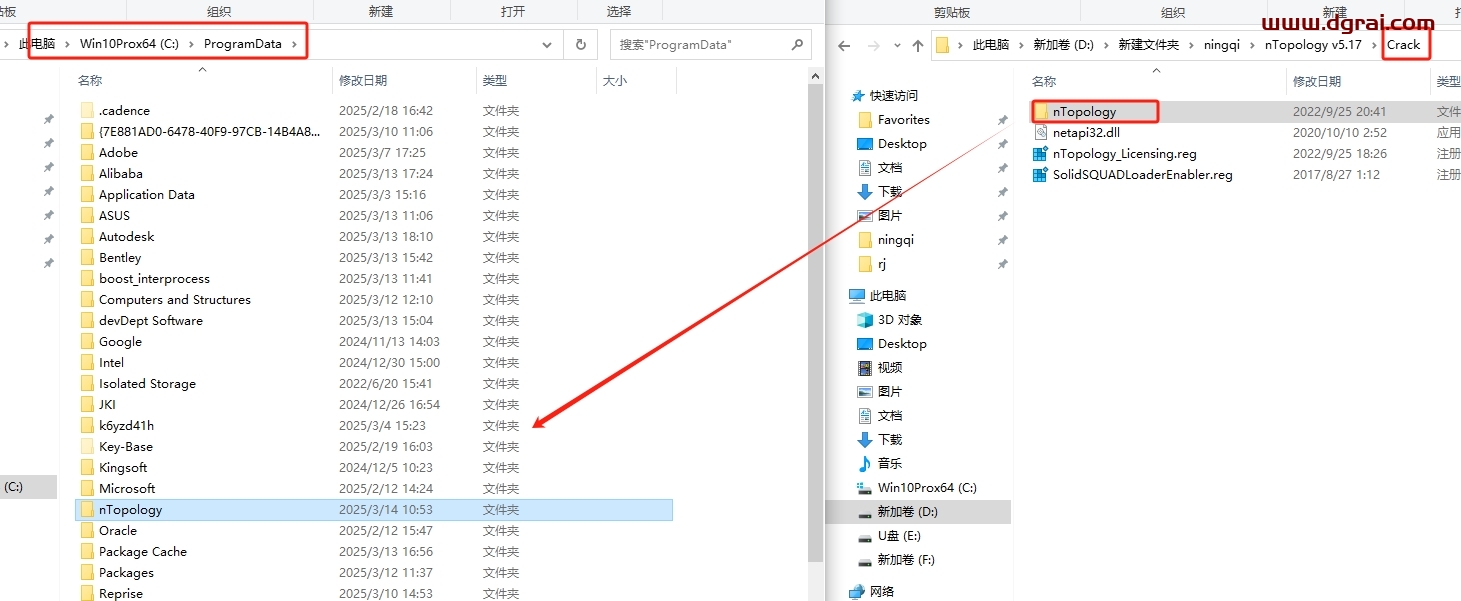Viewport: 1461px width, 601px height.
Task: Click the 3D 对象 icon in sidebar
Action: tap(865, 320)
